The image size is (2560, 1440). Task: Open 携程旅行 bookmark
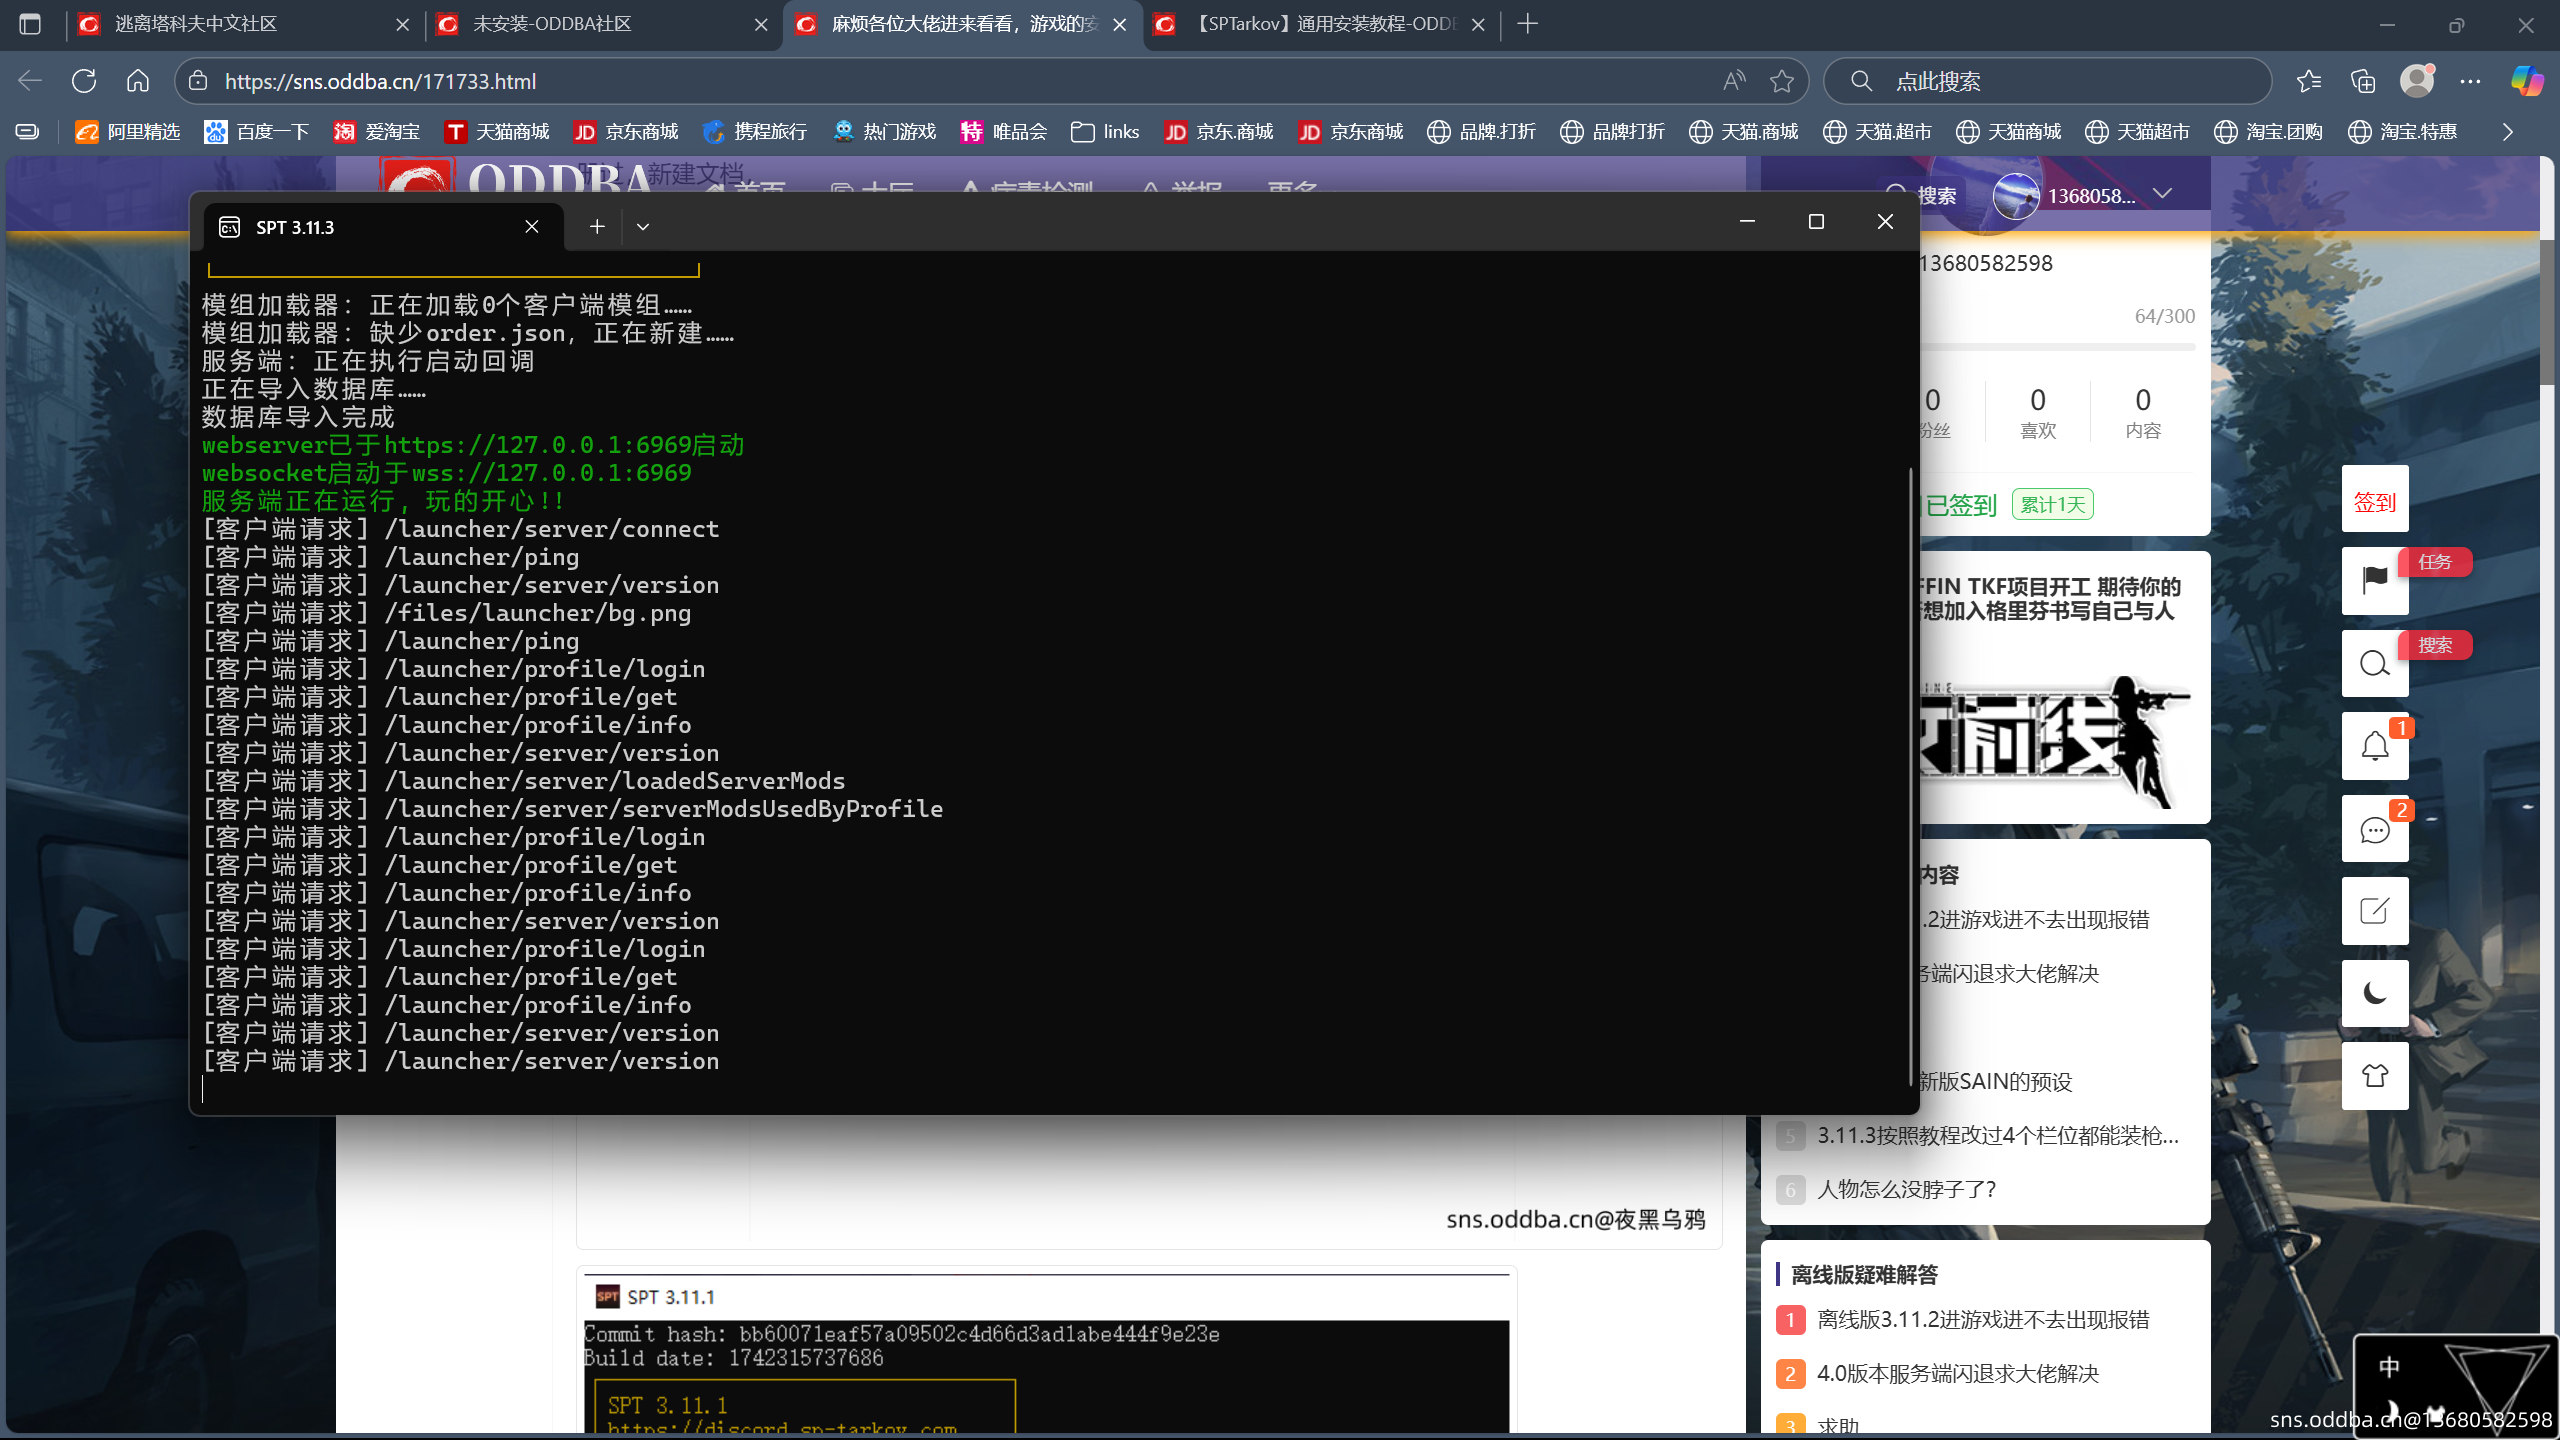(x=755, y=132)
